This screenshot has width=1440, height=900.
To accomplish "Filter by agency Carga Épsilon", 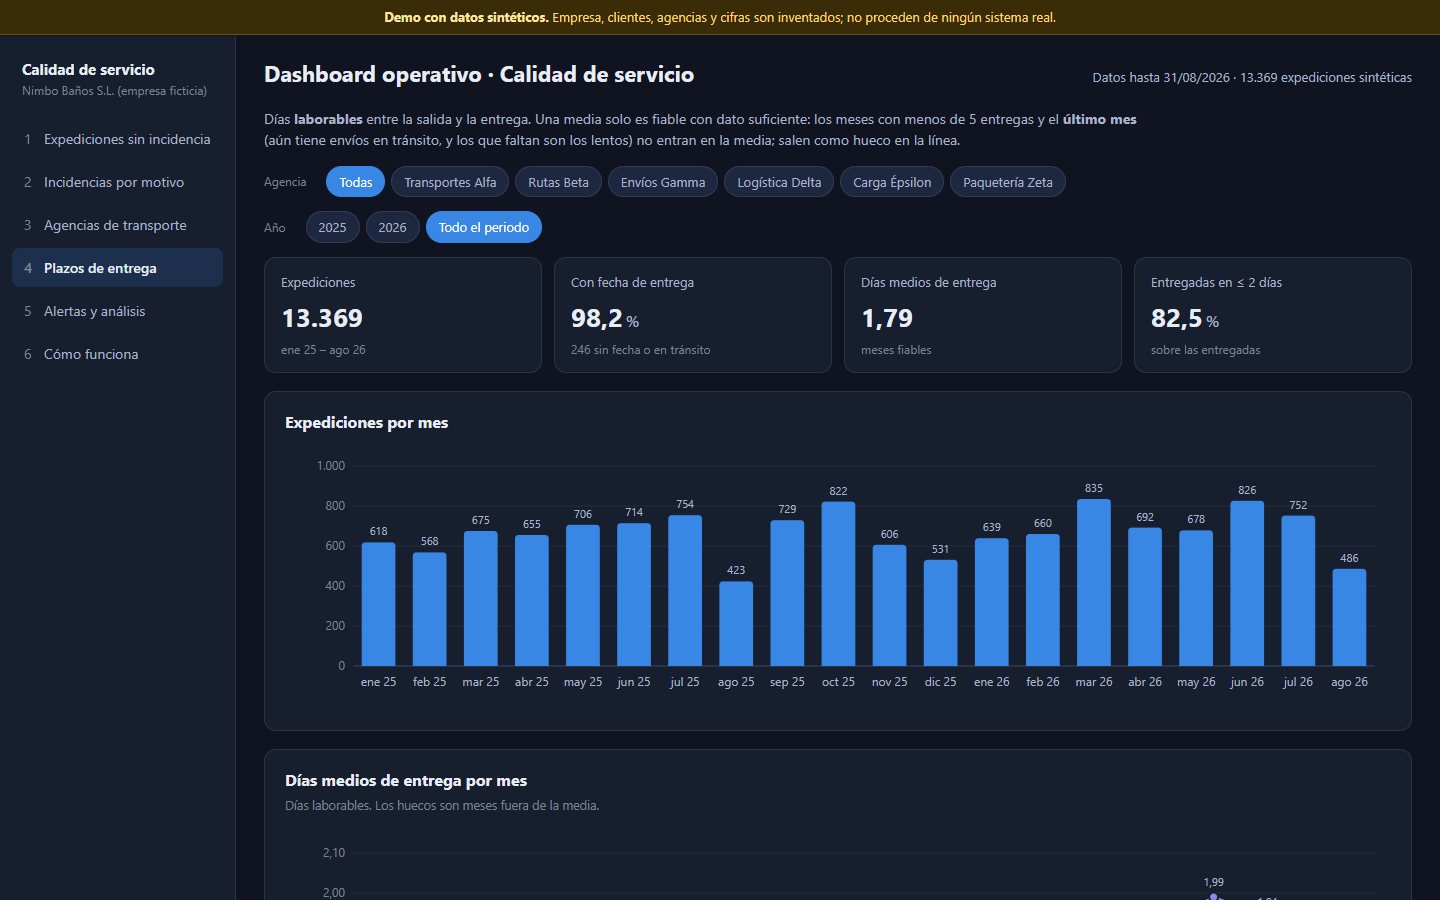I will (x=892, y=182).
